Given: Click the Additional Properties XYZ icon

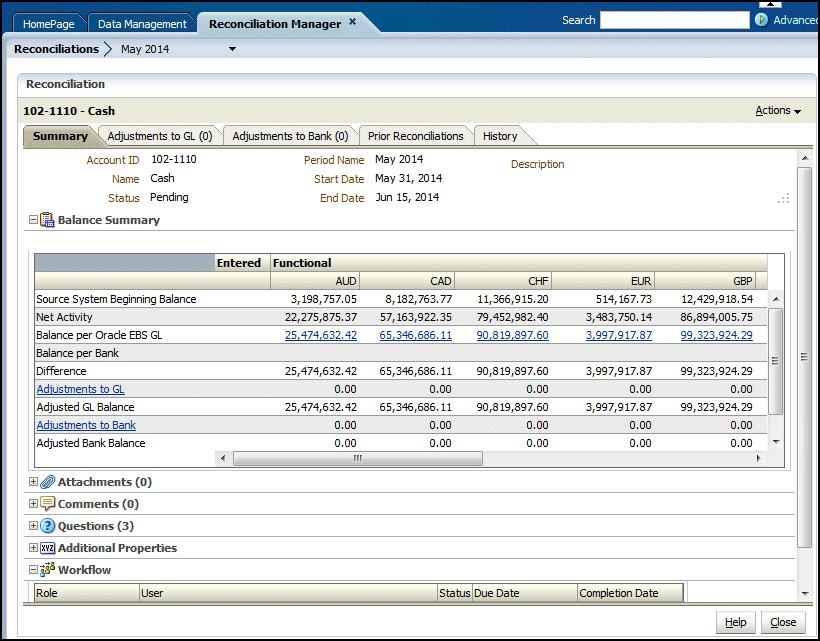Looking at the screenshot, I should tap(47, 548).
